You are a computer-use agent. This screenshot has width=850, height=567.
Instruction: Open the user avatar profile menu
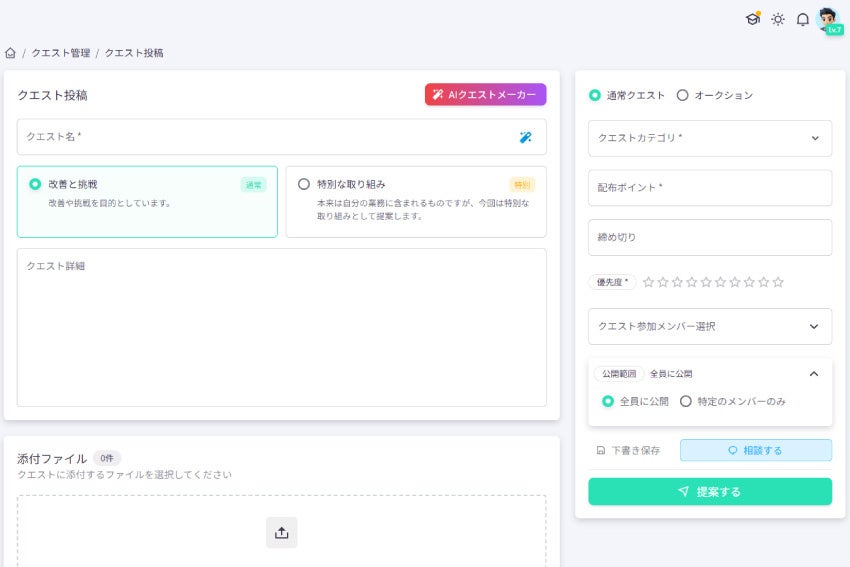click(x=829, y=21)
